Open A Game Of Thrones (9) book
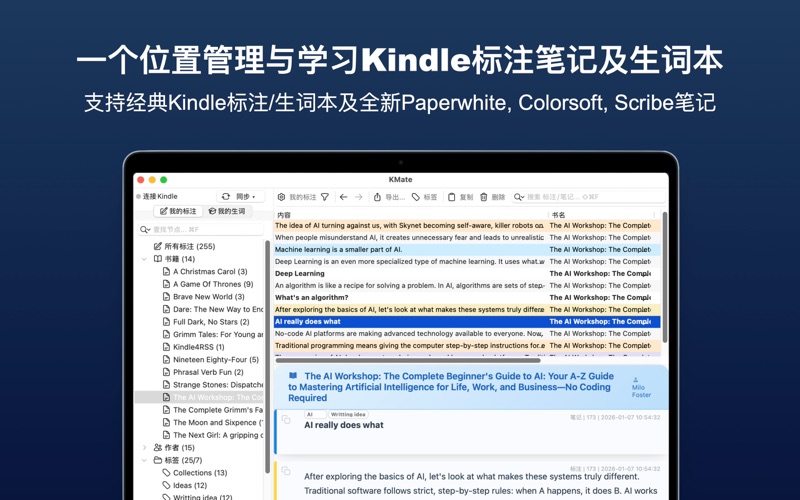Image resolution: width=800 pixels, height=500 pixels. pos(208,284)
